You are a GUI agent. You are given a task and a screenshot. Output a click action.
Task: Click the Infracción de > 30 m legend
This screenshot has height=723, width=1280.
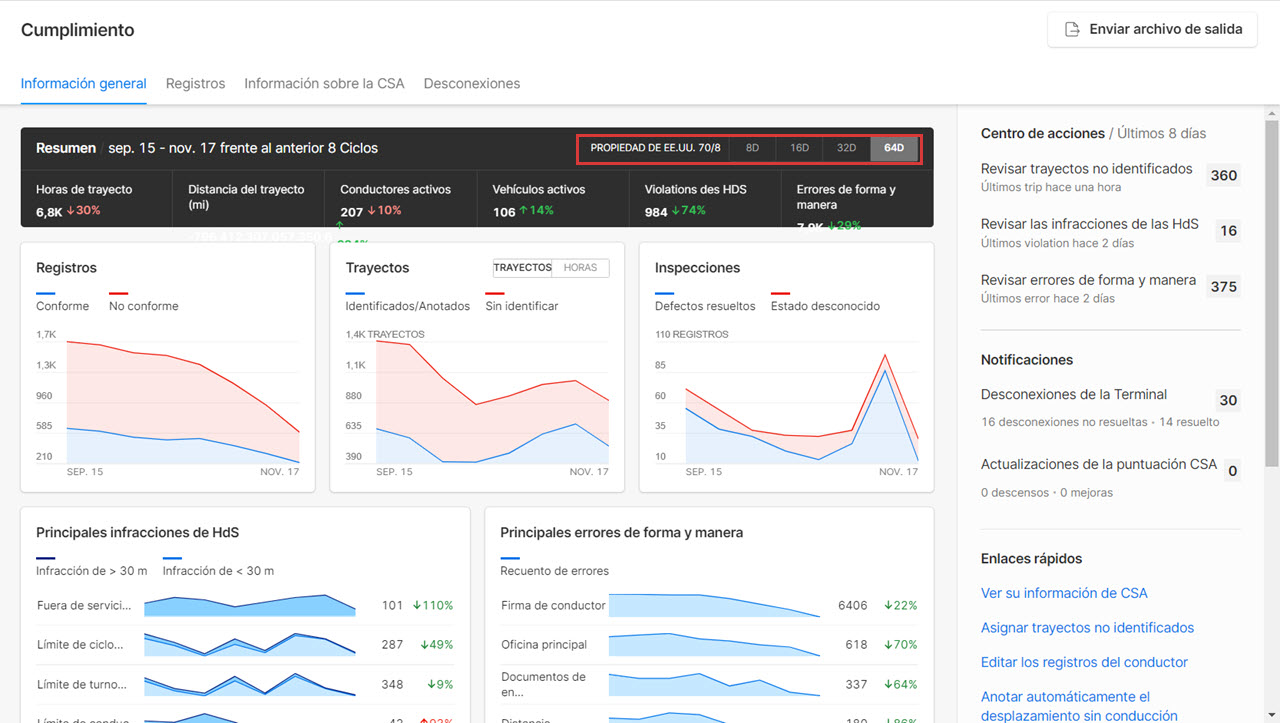pos(91,571)
